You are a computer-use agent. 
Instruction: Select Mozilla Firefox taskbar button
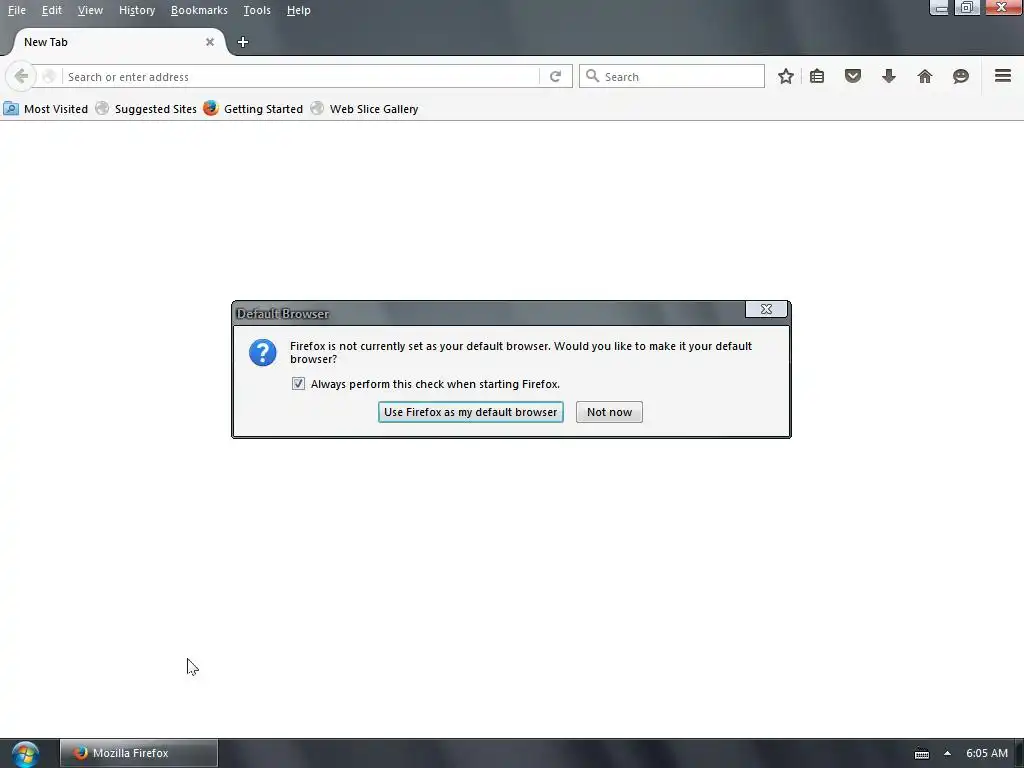click(x=138, y=753)
